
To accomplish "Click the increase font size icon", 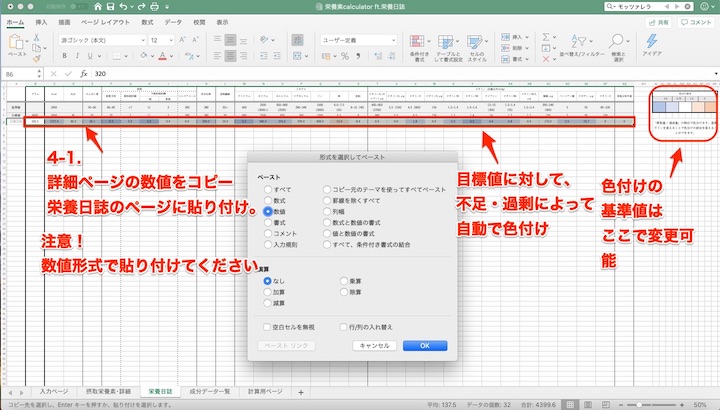I will coord(182,40).
